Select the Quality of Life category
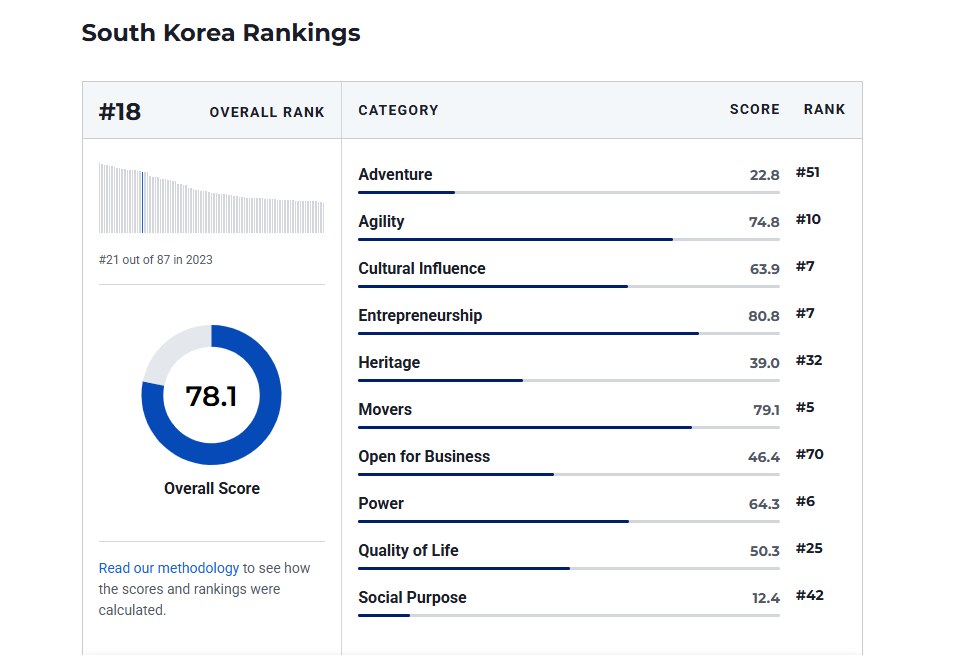Screen dimensions: 957x655 pos(408,551)
